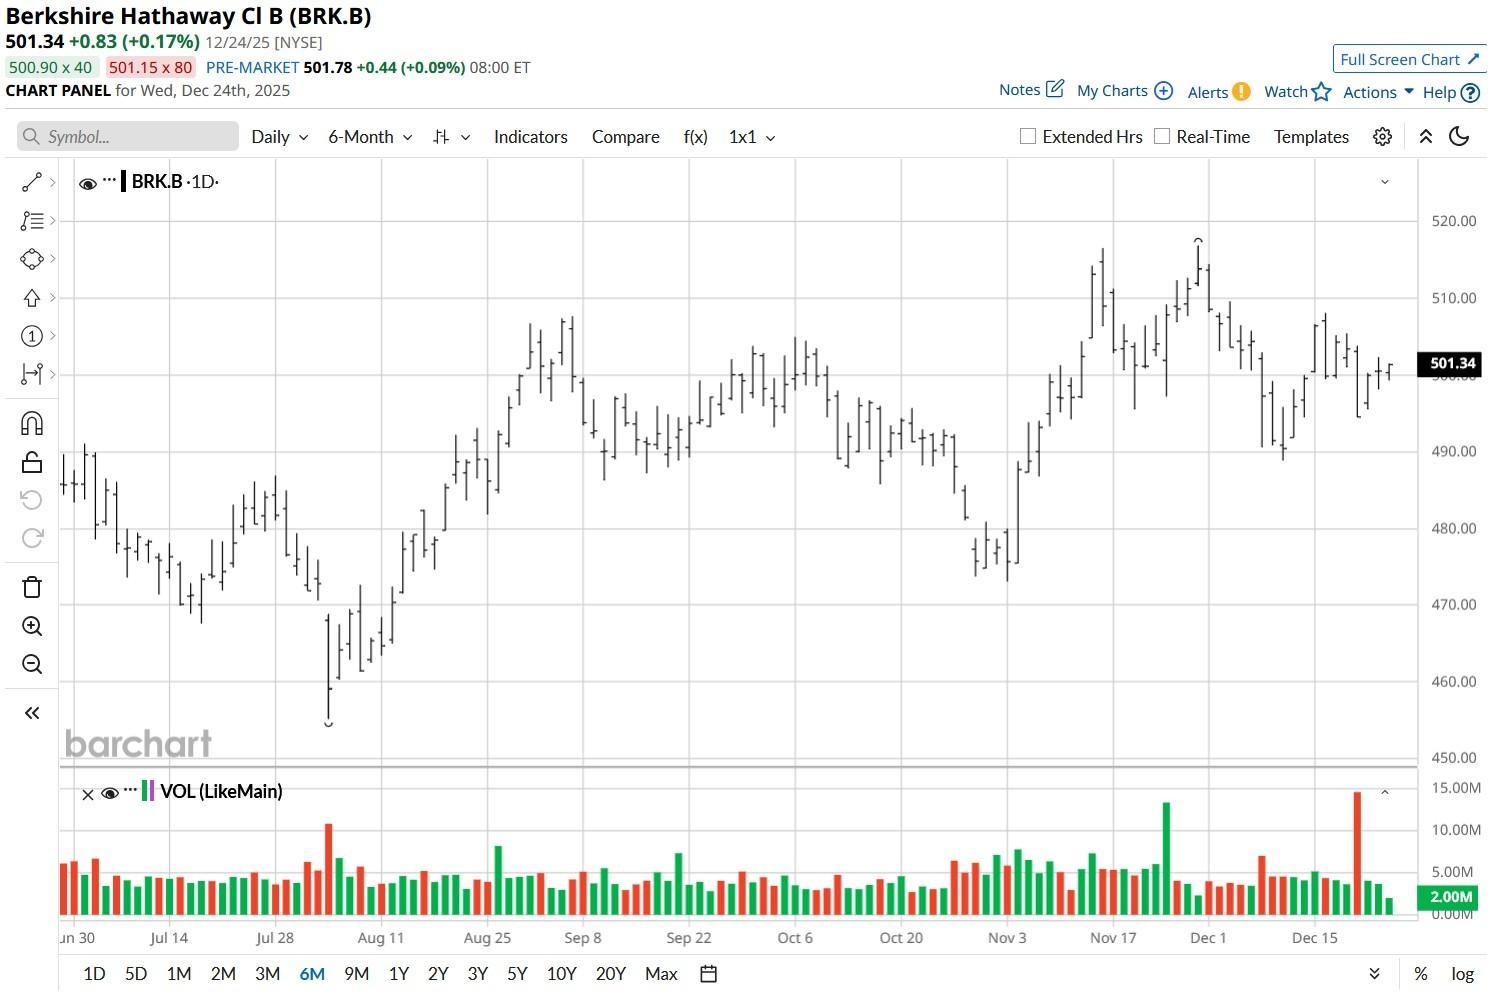Collapse the toolbar with double-chevron icon

click(1426, 137)
